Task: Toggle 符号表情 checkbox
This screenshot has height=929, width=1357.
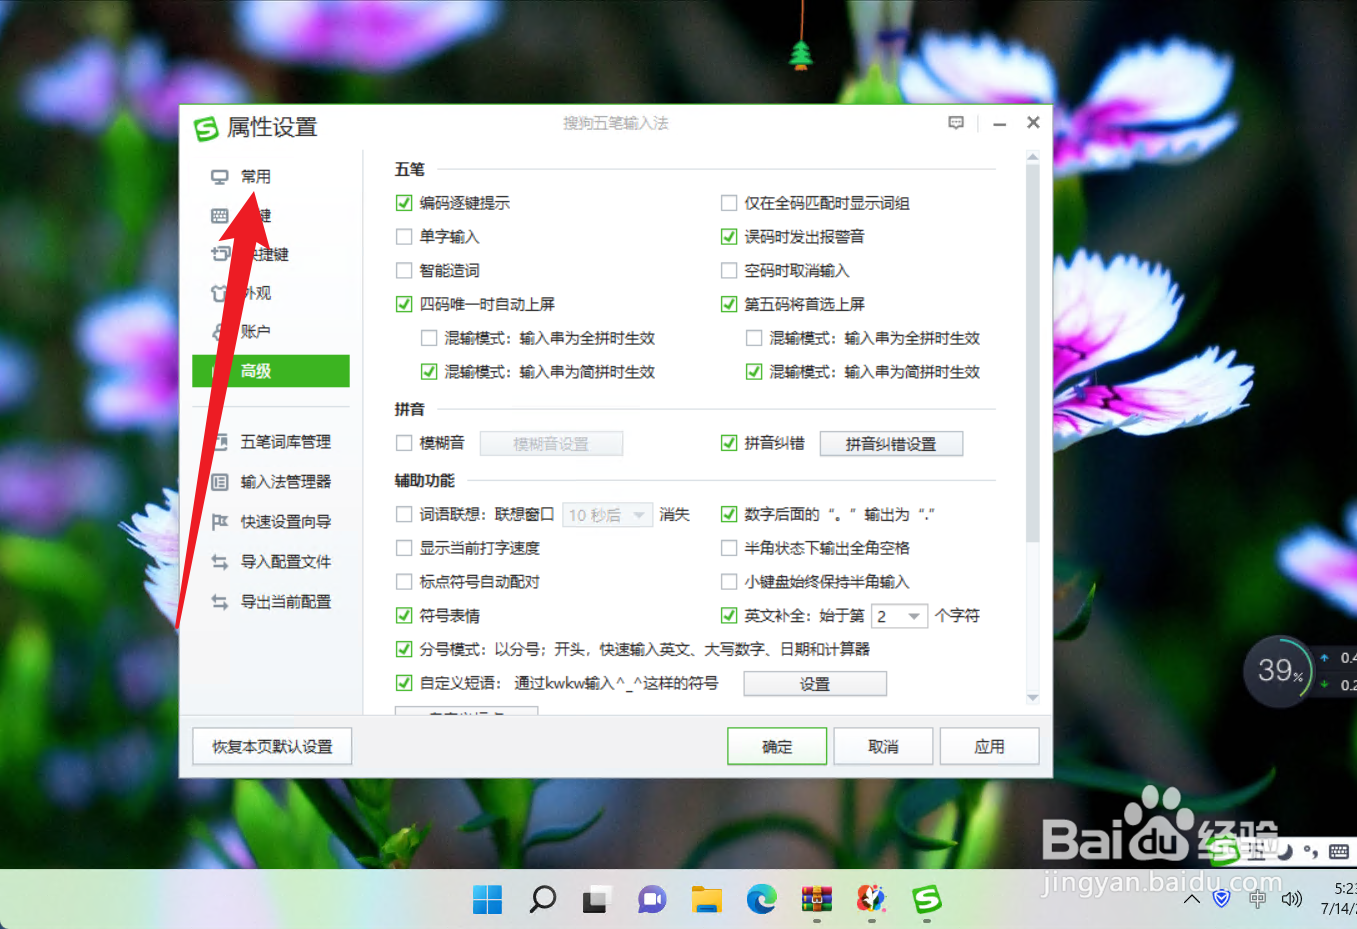Action: point(404,615)
